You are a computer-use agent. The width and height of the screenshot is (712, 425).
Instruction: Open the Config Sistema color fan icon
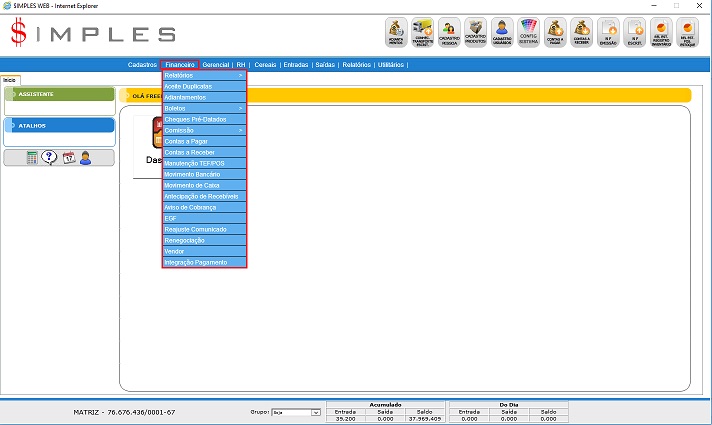pyautogui.click(x=529, y=33)
